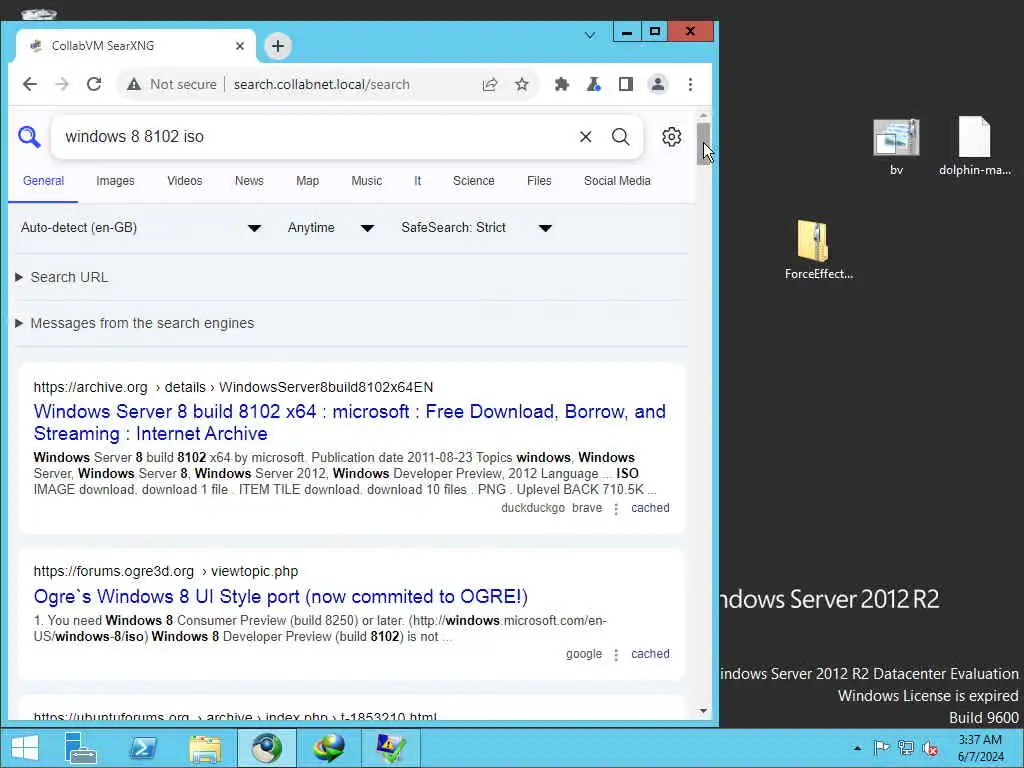The width and height of the screenshot is (1024, 768).
Task: Select the General category tab
Action: pyautogui.click(x=43, y=181)
